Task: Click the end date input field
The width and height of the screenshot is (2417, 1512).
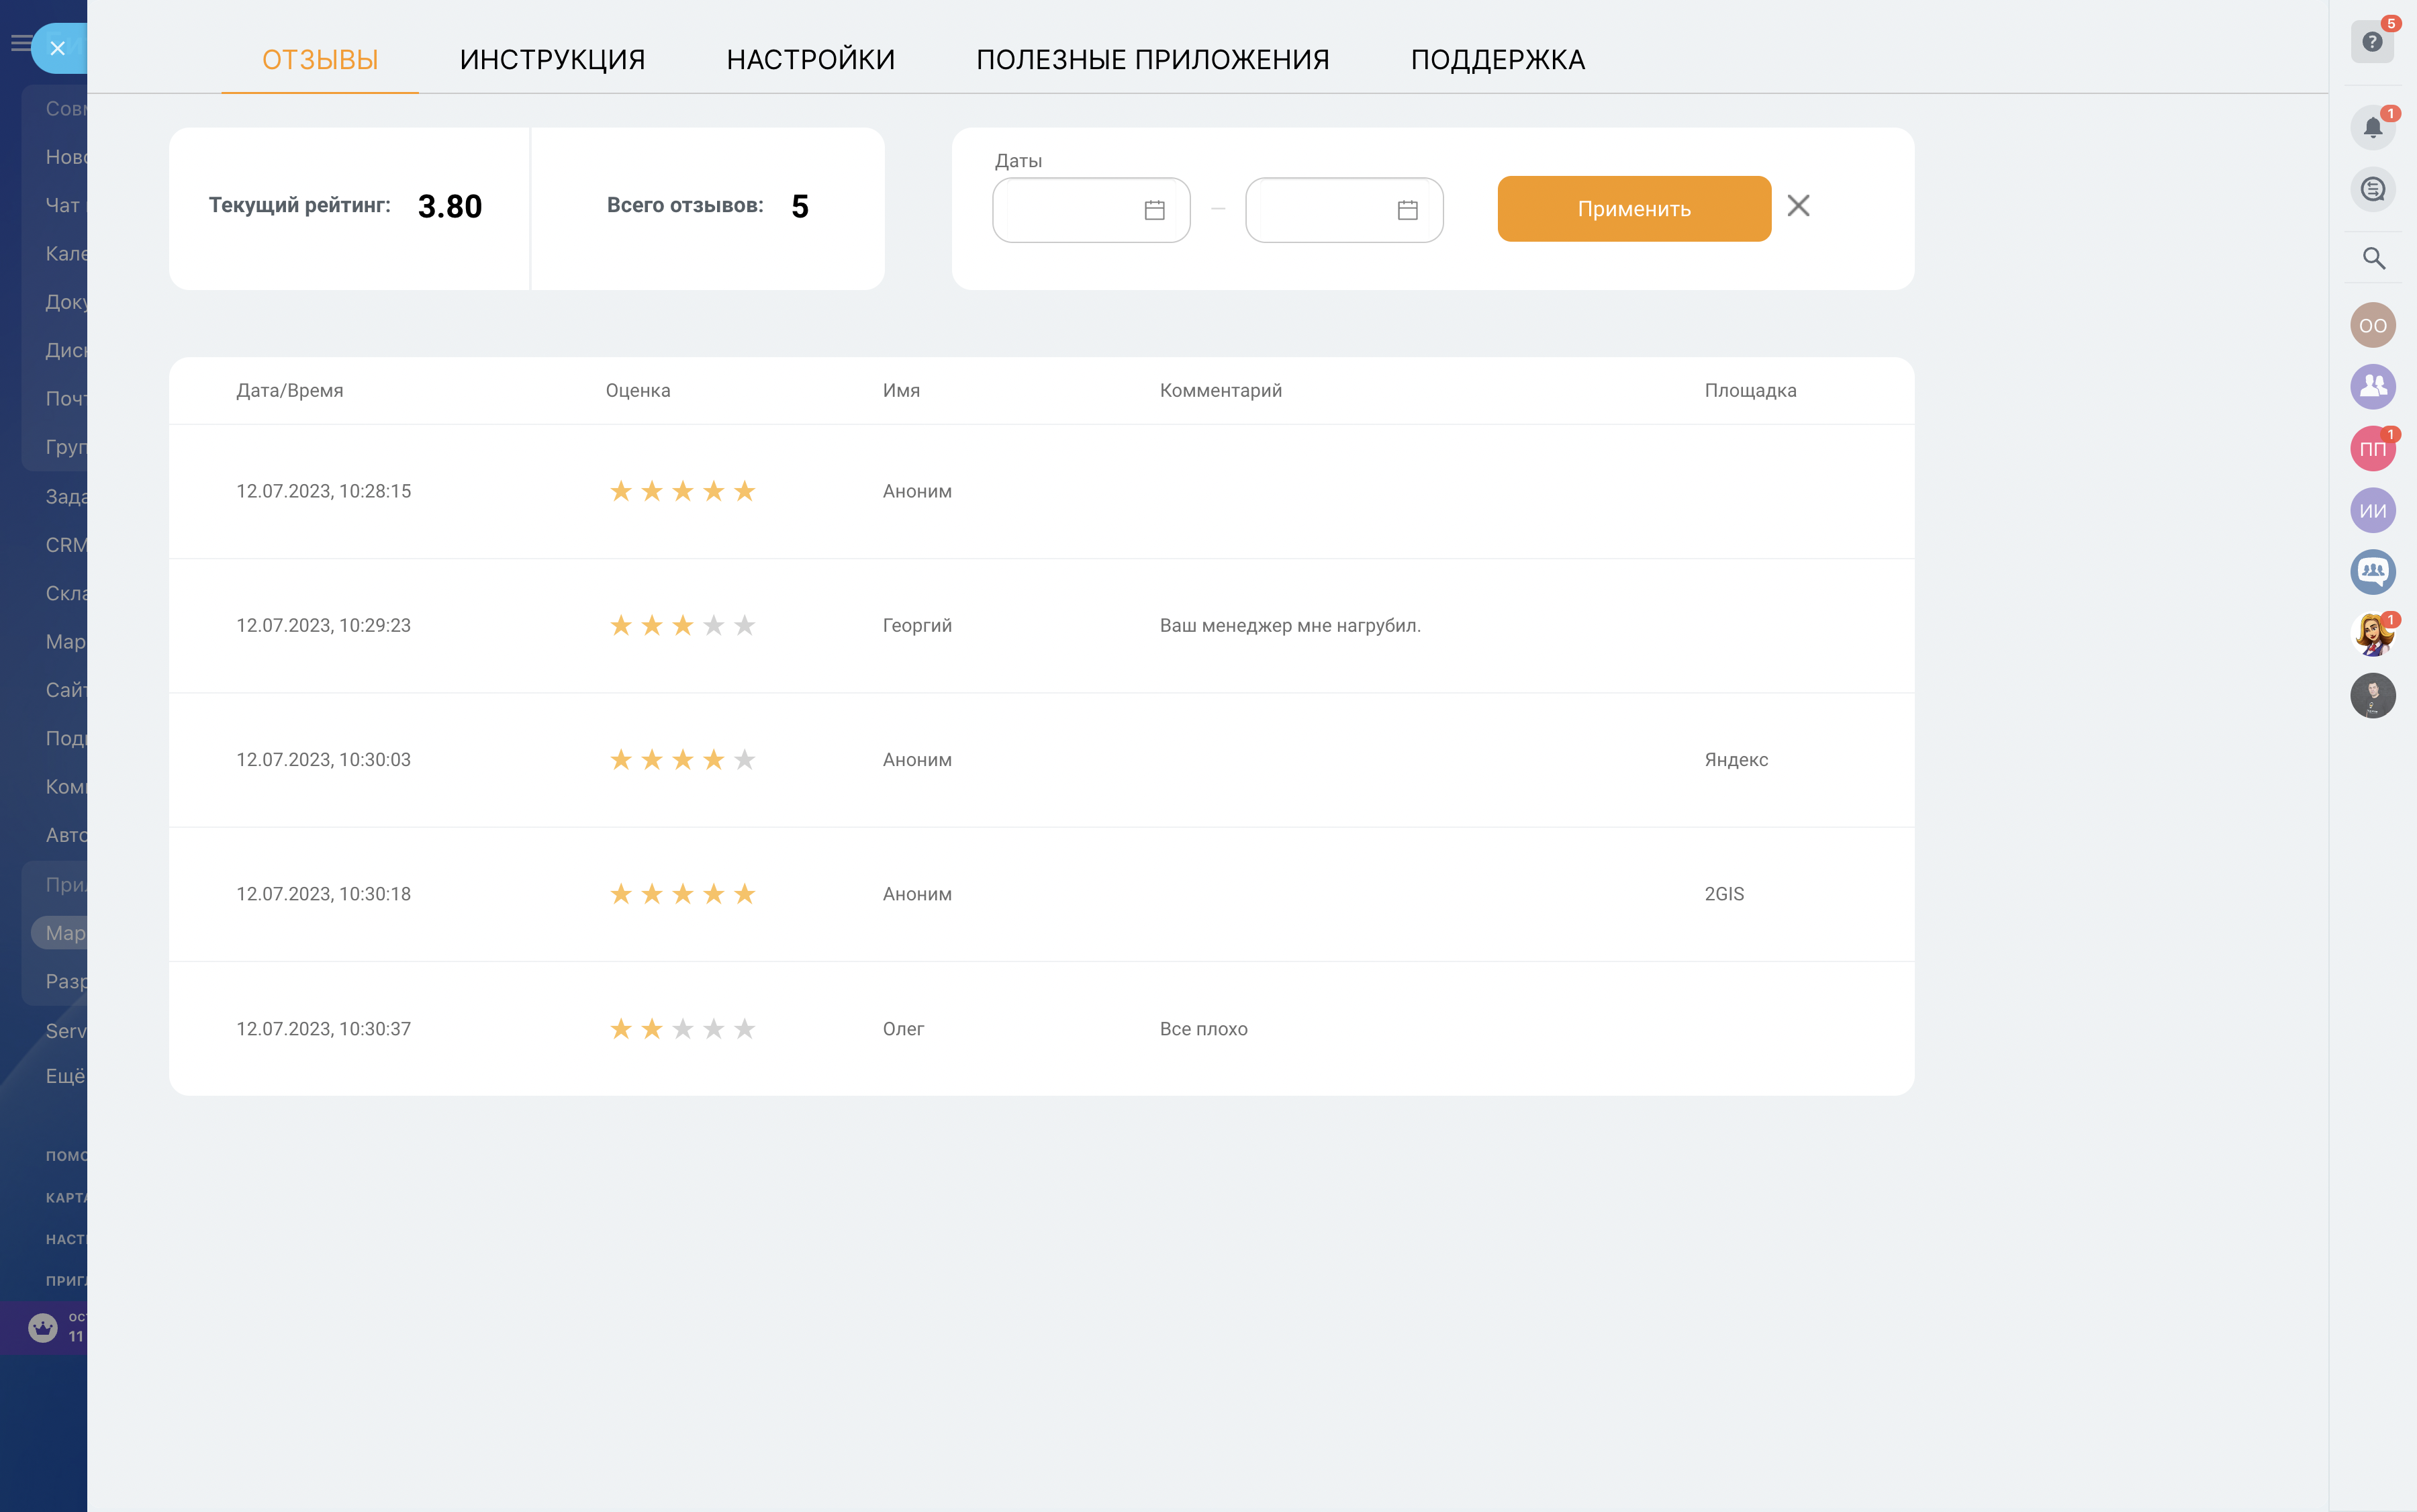Action: (1320, 210)
